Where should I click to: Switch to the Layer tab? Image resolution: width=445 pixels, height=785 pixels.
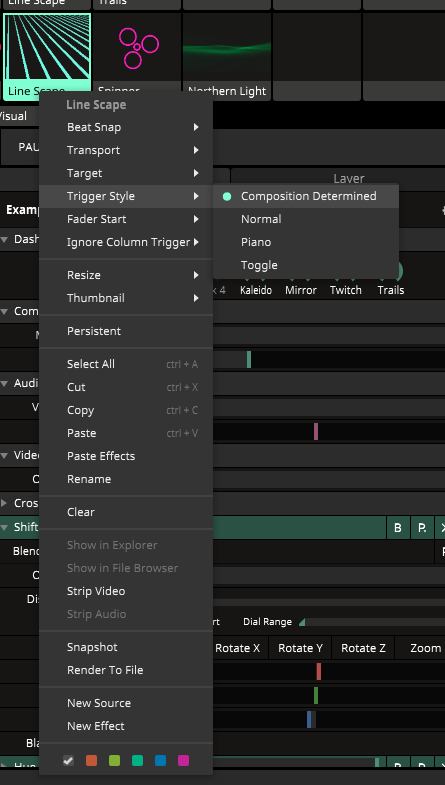[x=348, y=179]
